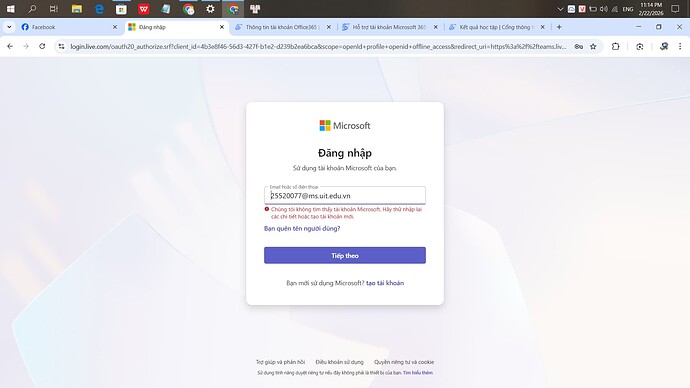Open taskbar Search magnifier

[32, 9]
